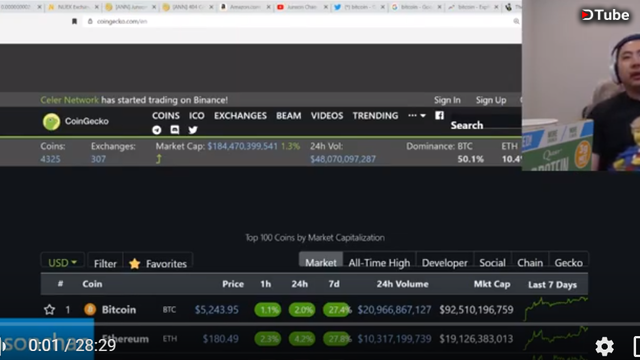Favorite Bitcoin with the star icon
Screen dimensions: 640x360
click(49, 310)
